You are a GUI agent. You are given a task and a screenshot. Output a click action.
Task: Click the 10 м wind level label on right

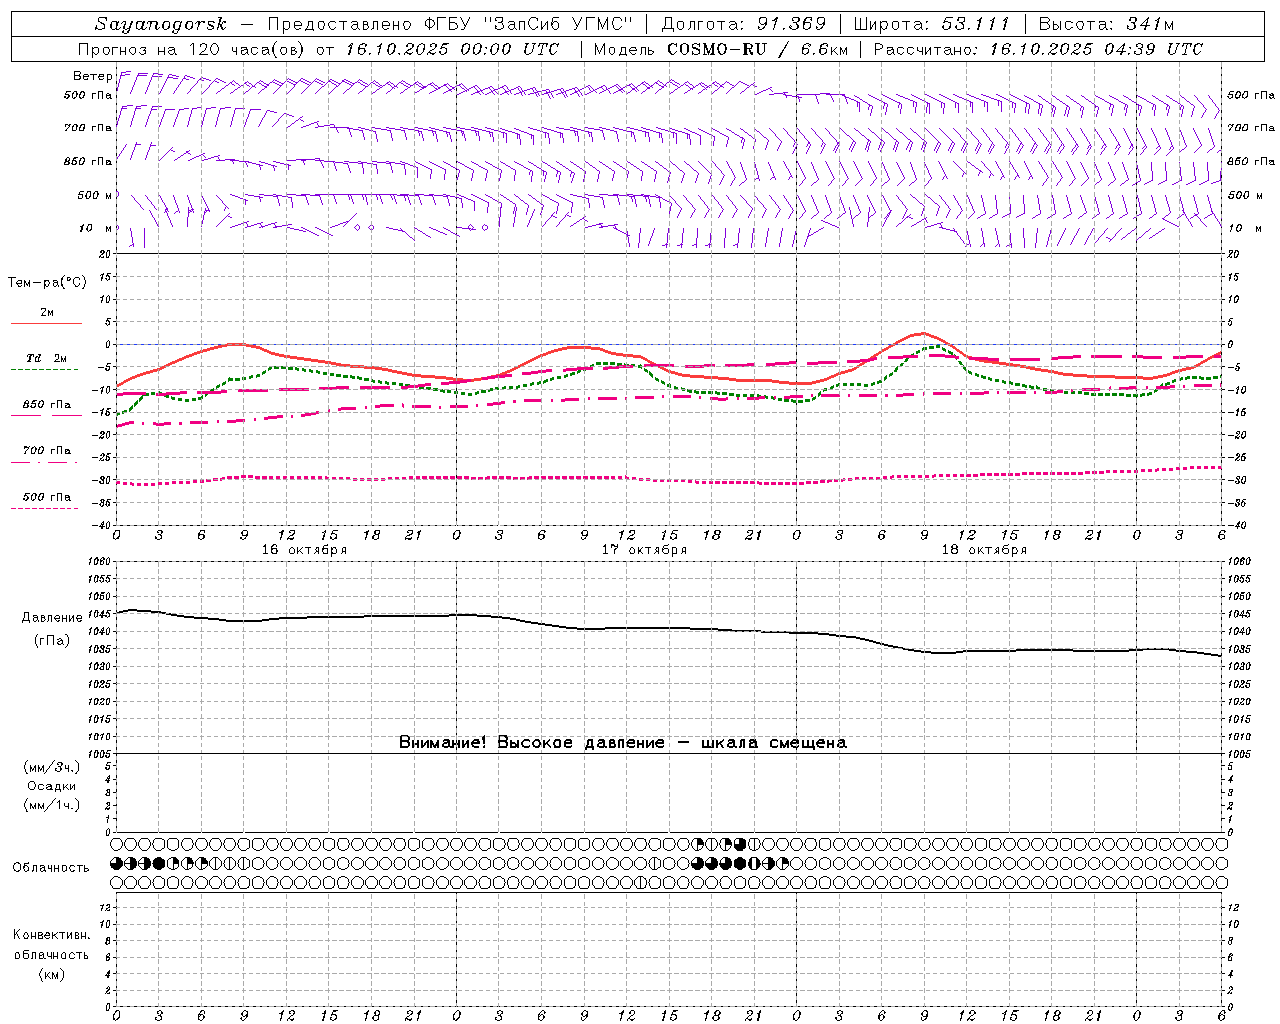point(1244,228)
